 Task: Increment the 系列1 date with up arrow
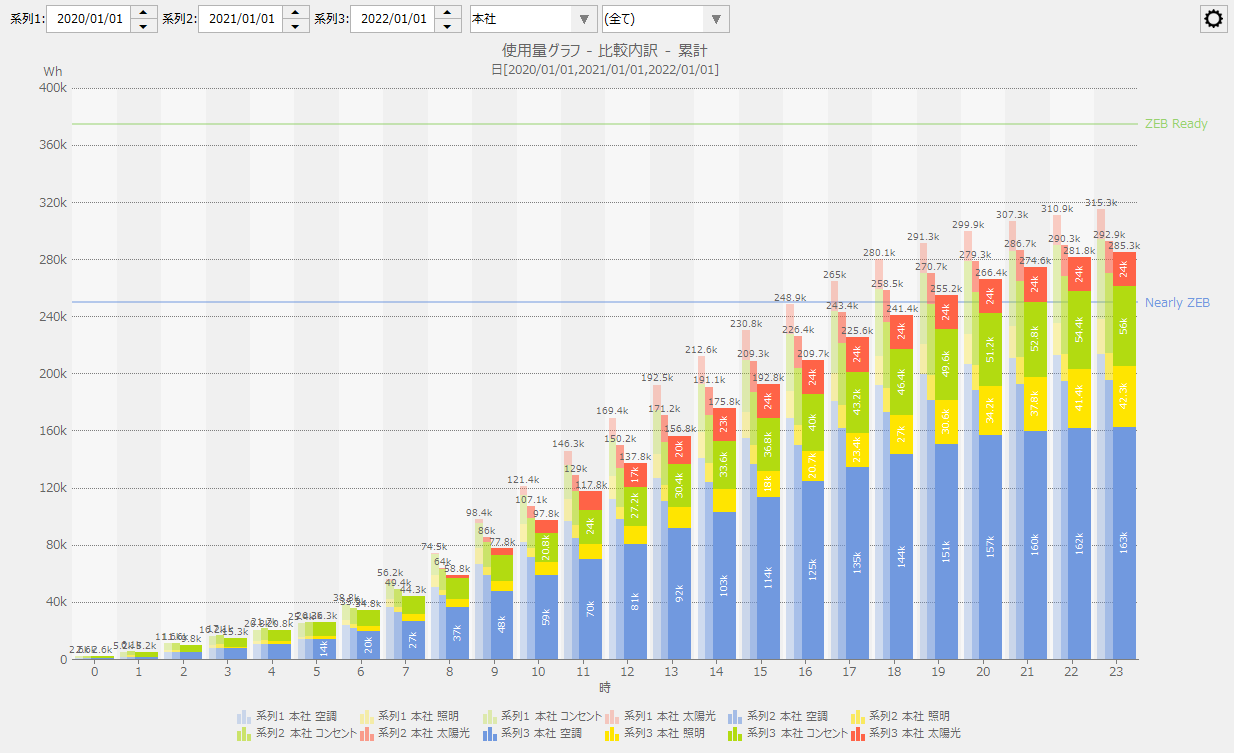tap(144, 12)
